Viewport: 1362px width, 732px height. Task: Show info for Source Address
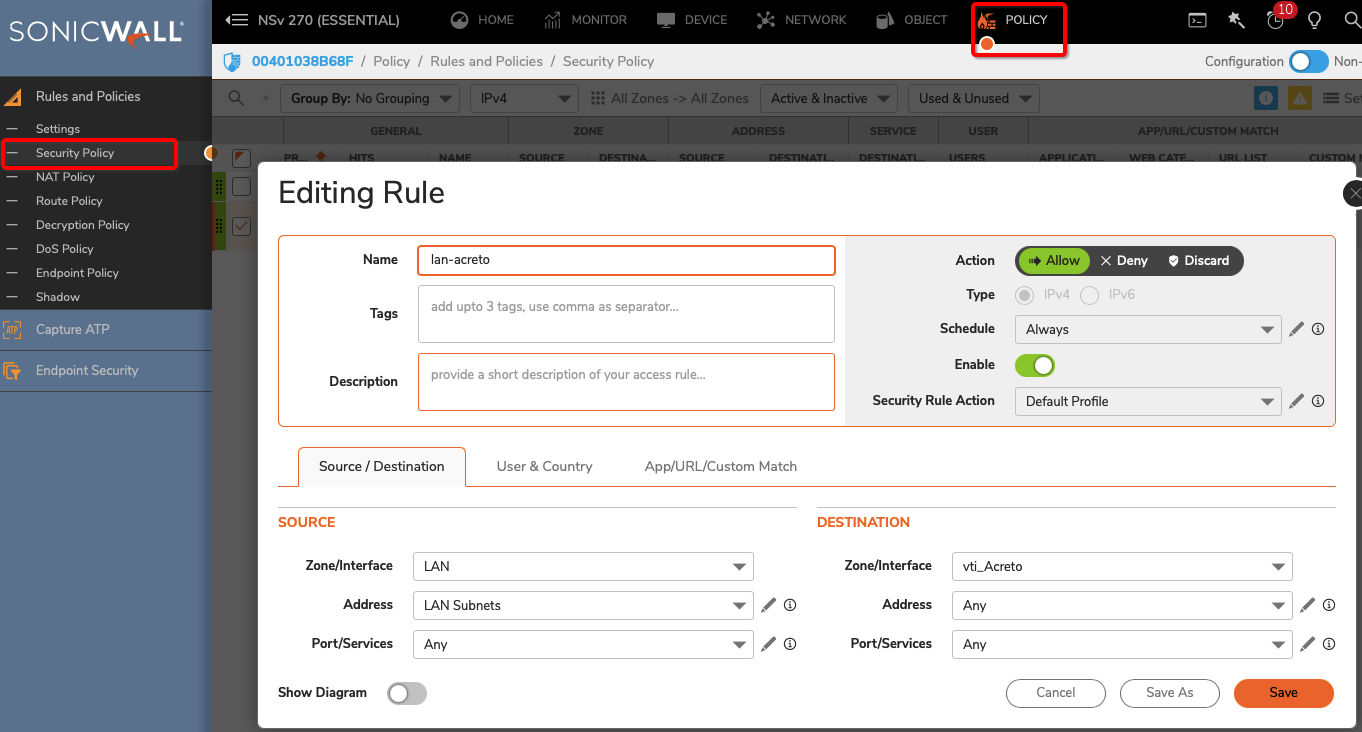pyautogui.click(x=790, y=605)
